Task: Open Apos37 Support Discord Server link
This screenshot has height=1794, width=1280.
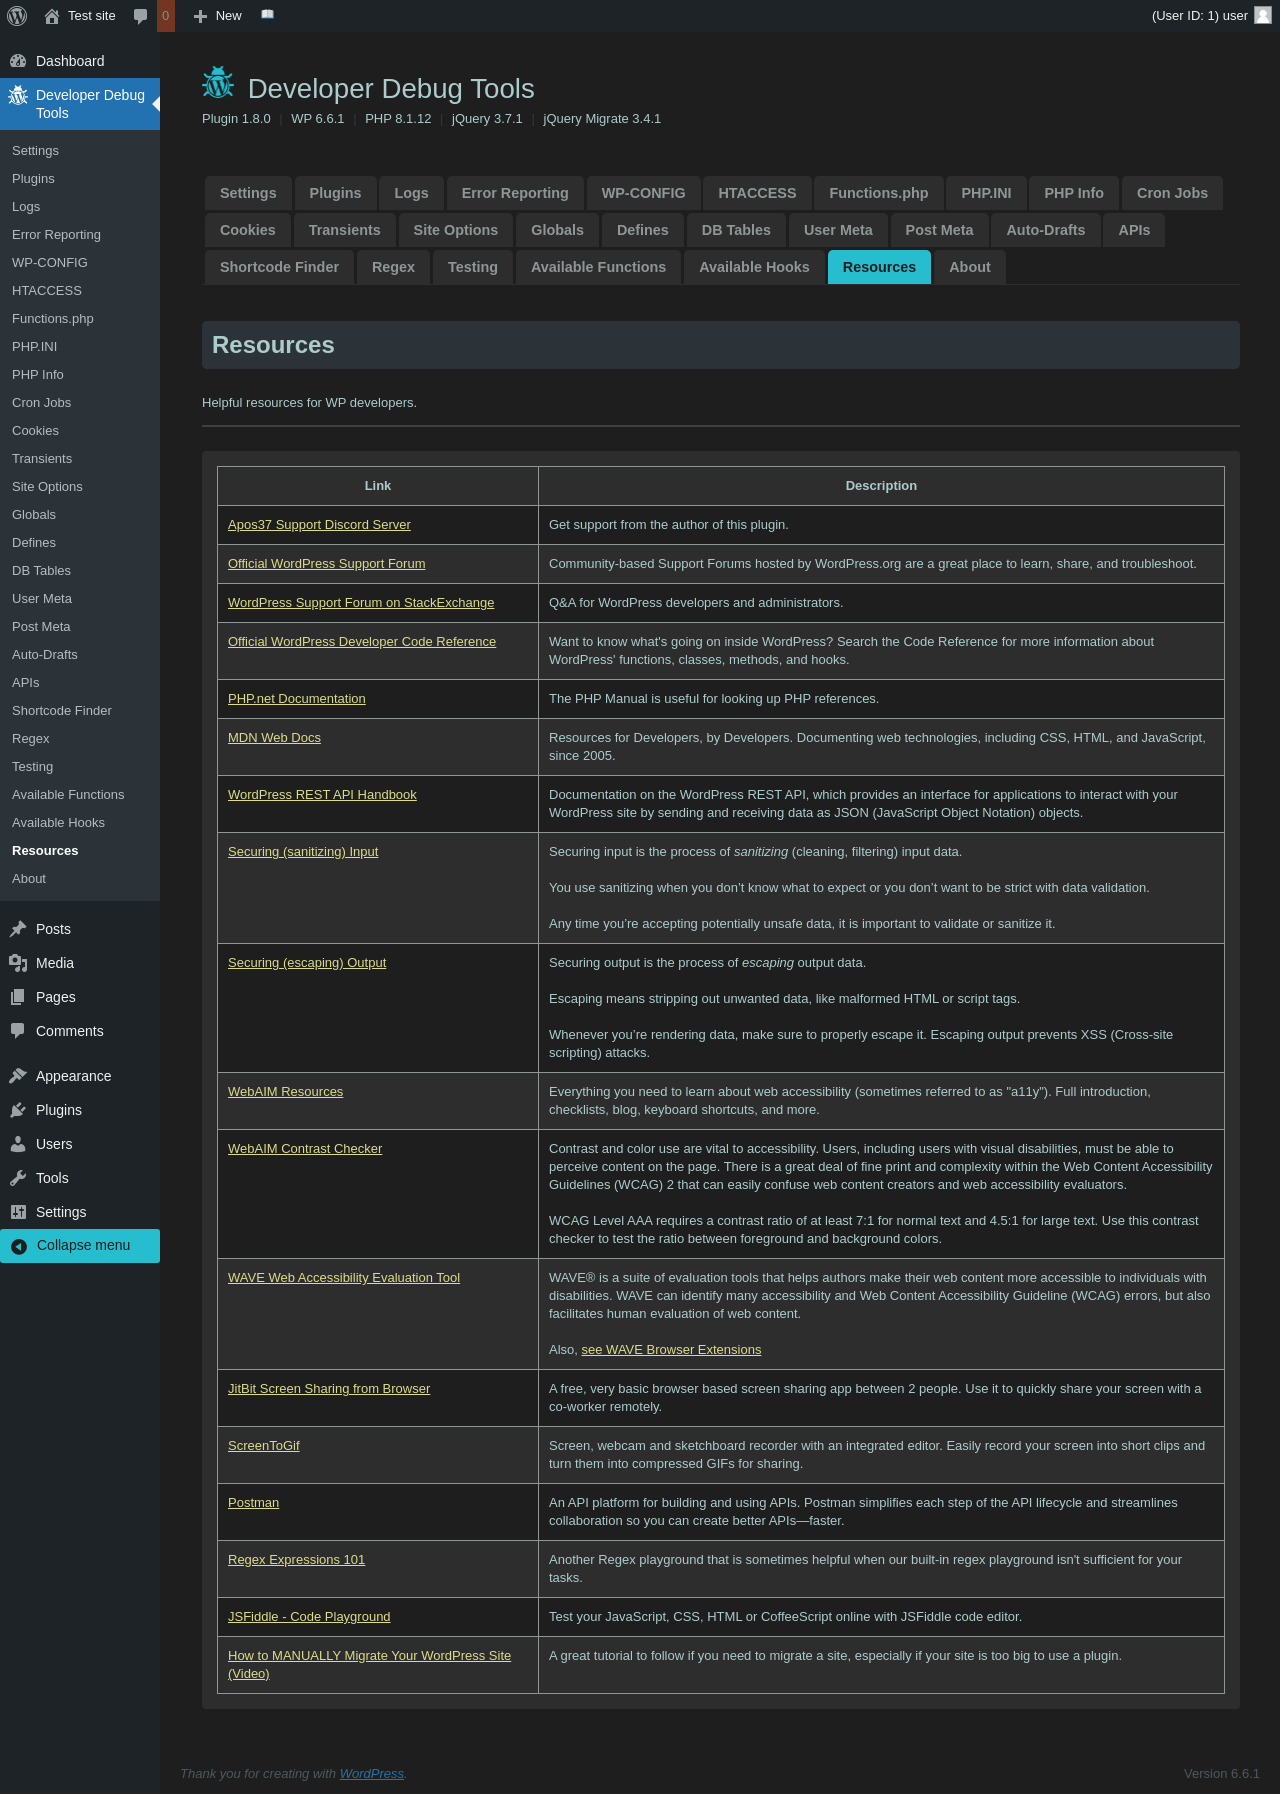Action: 319,525
